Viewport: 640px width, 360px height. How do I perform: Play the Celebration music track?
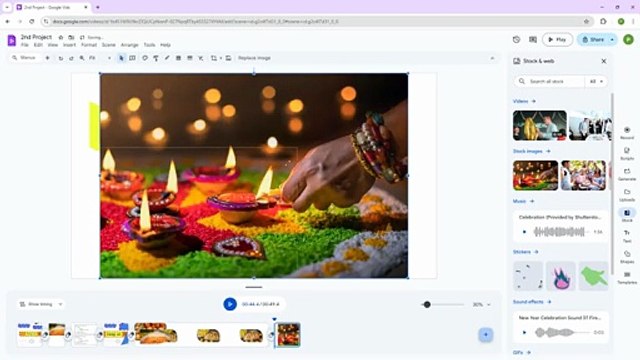coord(524,232)
